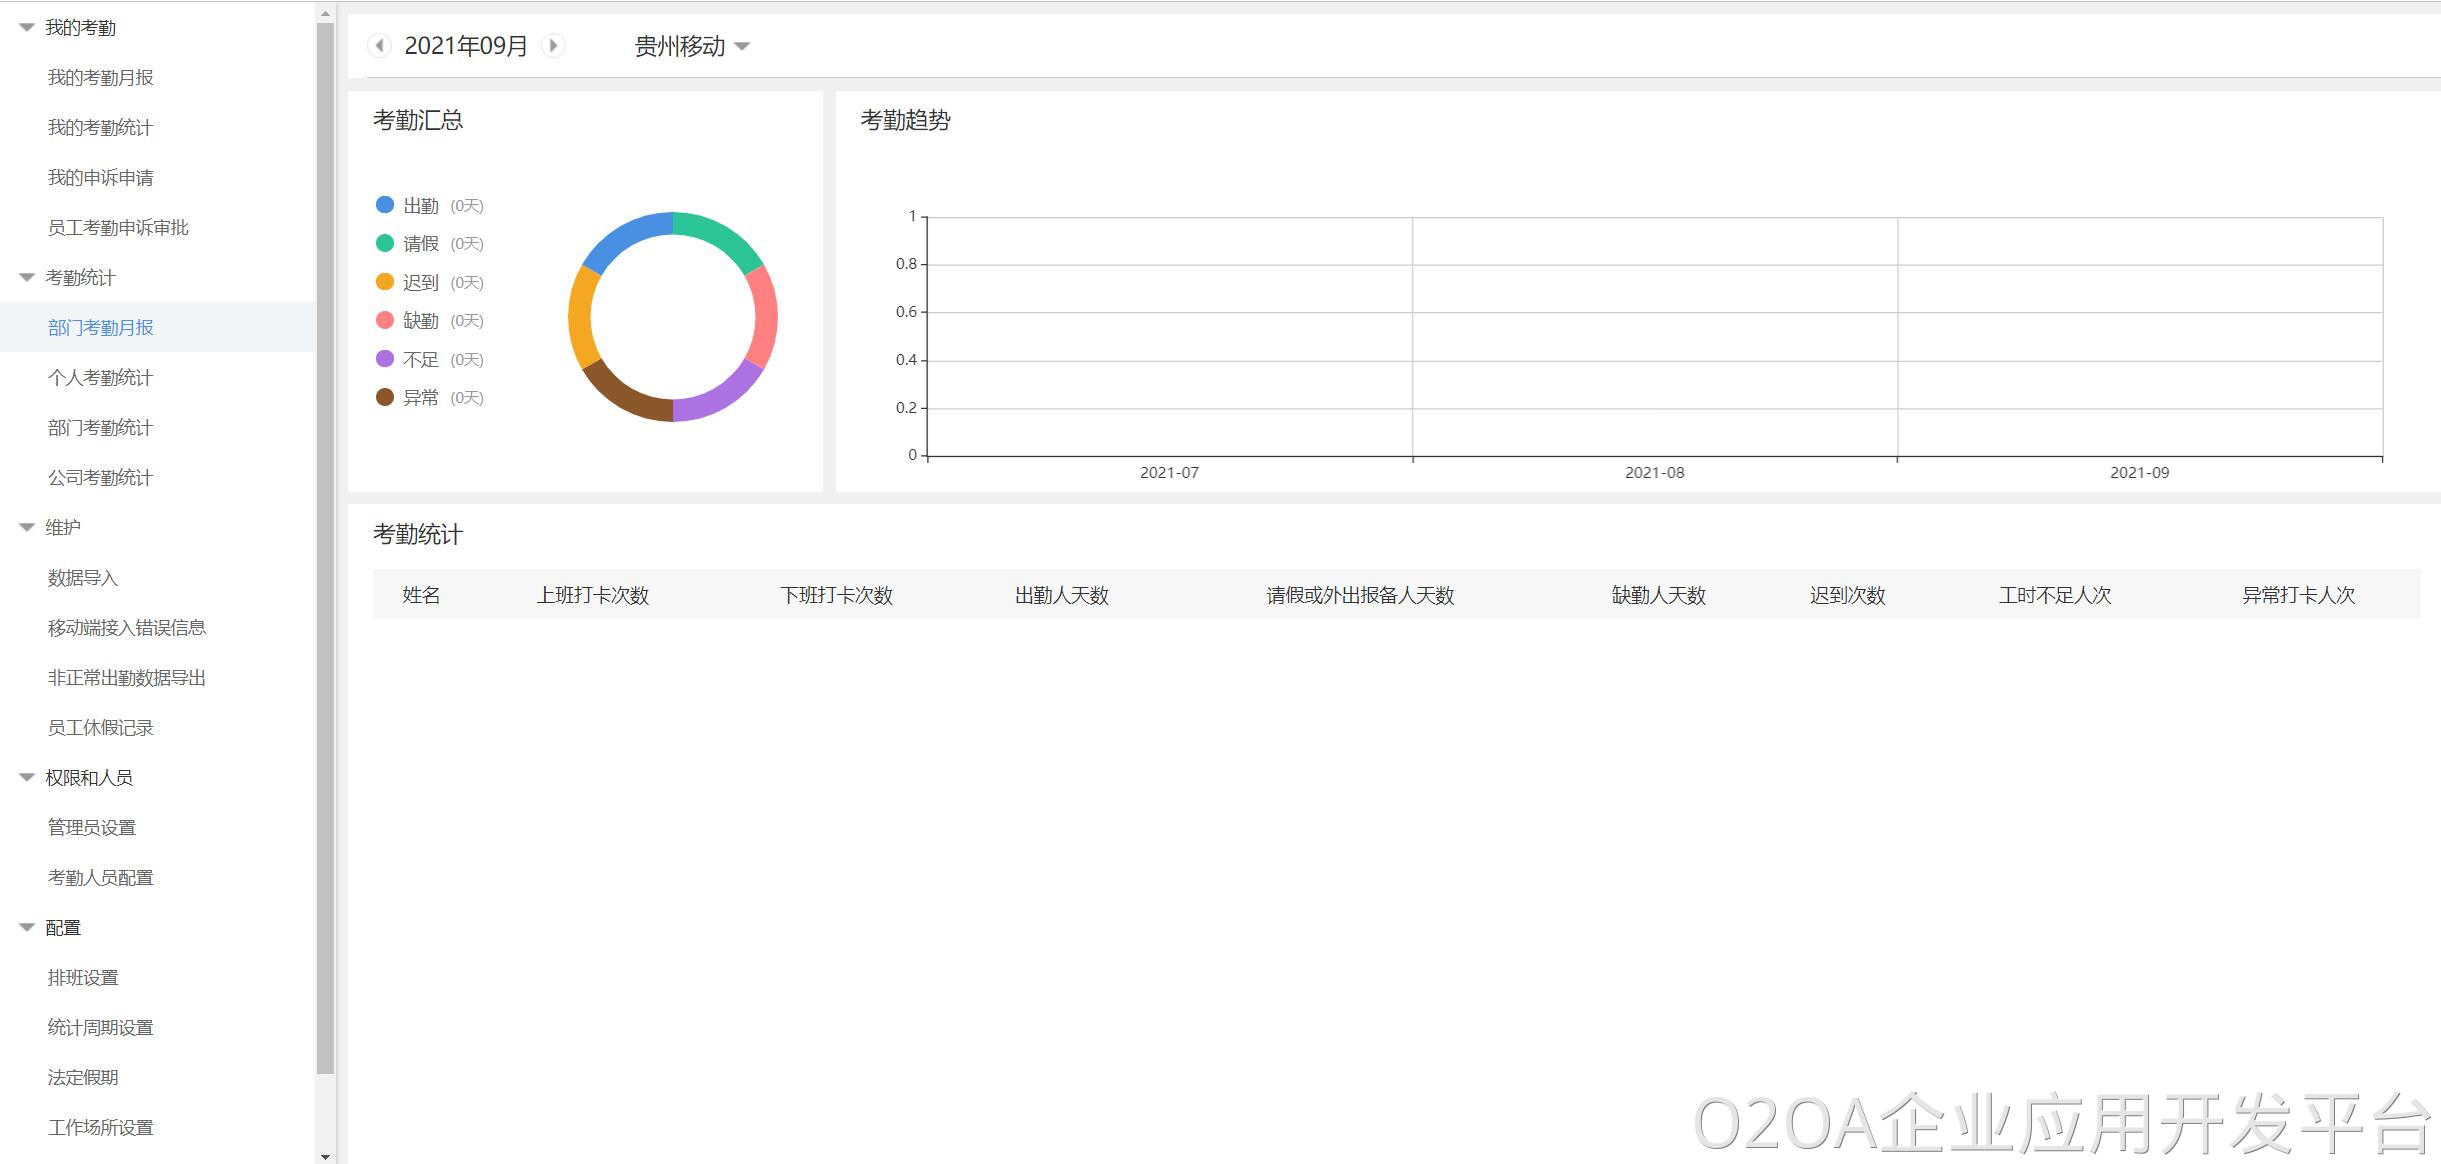
Task: Open 排班设置 configuration page
Action: point(83,978)
